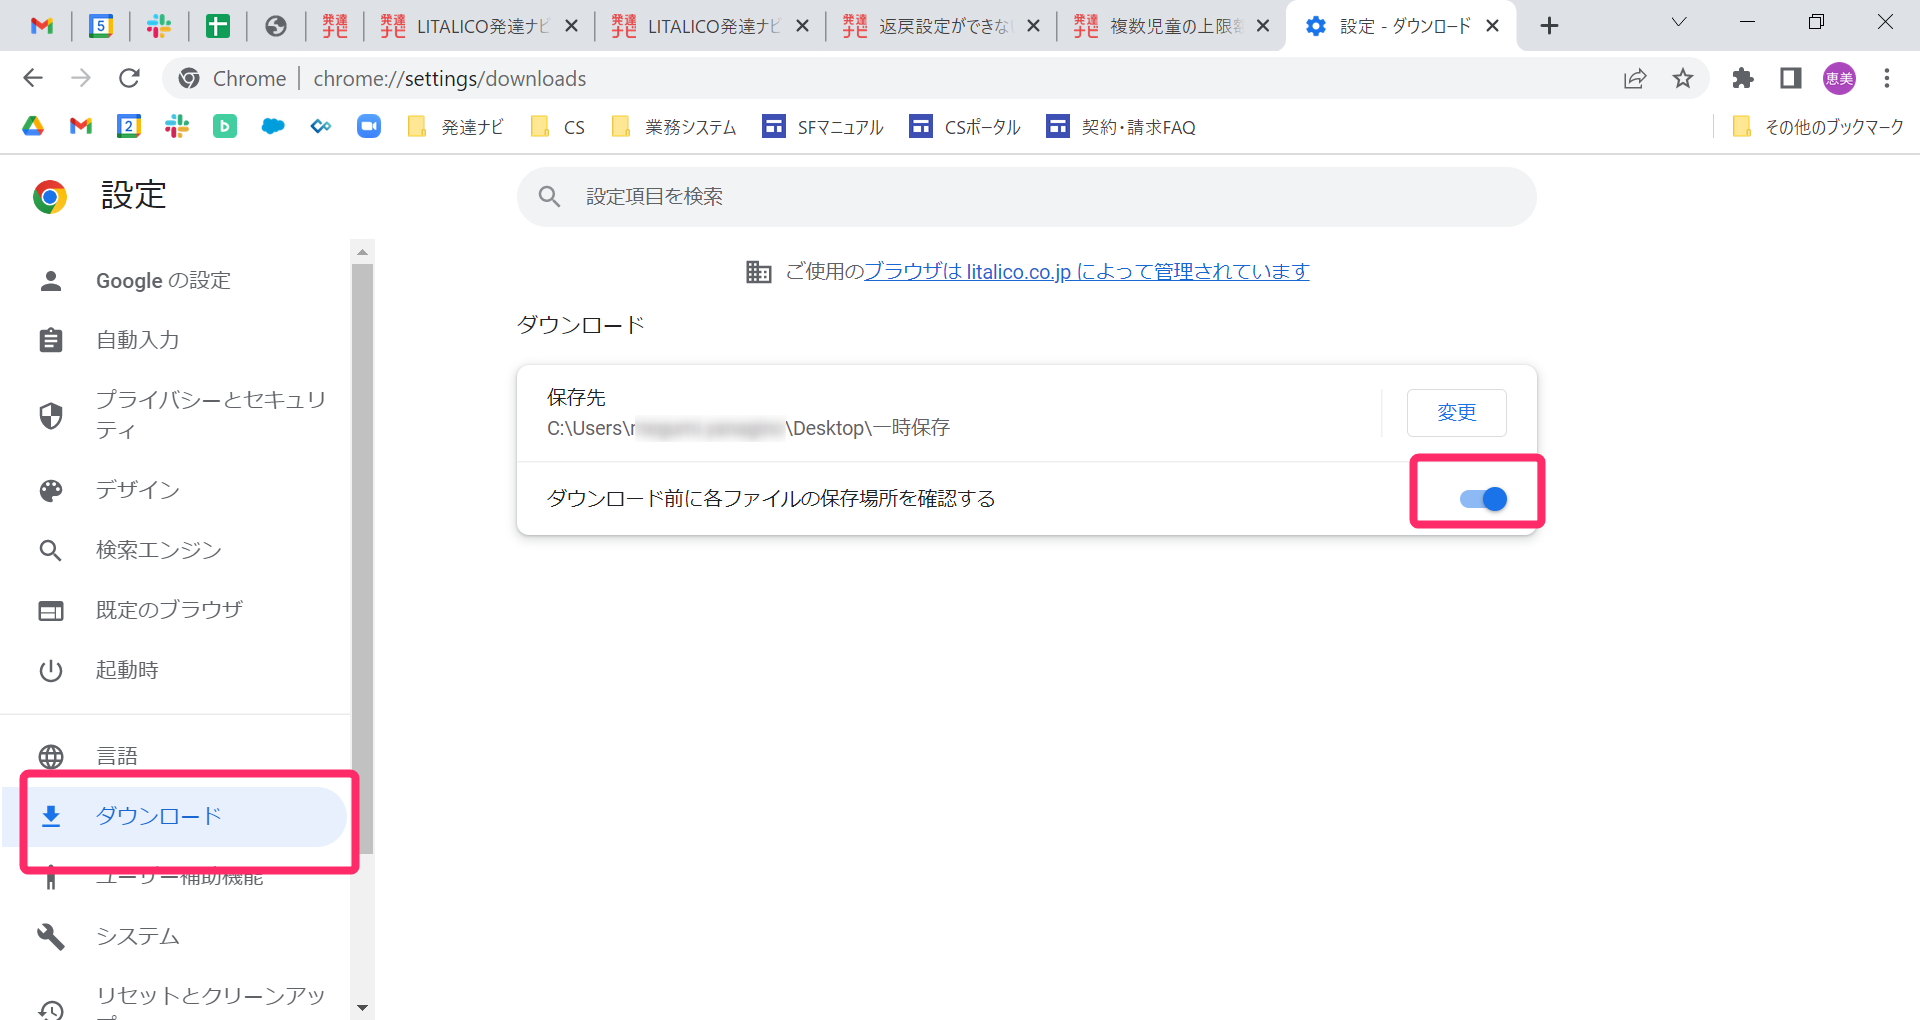Open the side panel icon
This screenshot has height=1020, width=1920.
pyautogui.click(x=1791, y=78)
